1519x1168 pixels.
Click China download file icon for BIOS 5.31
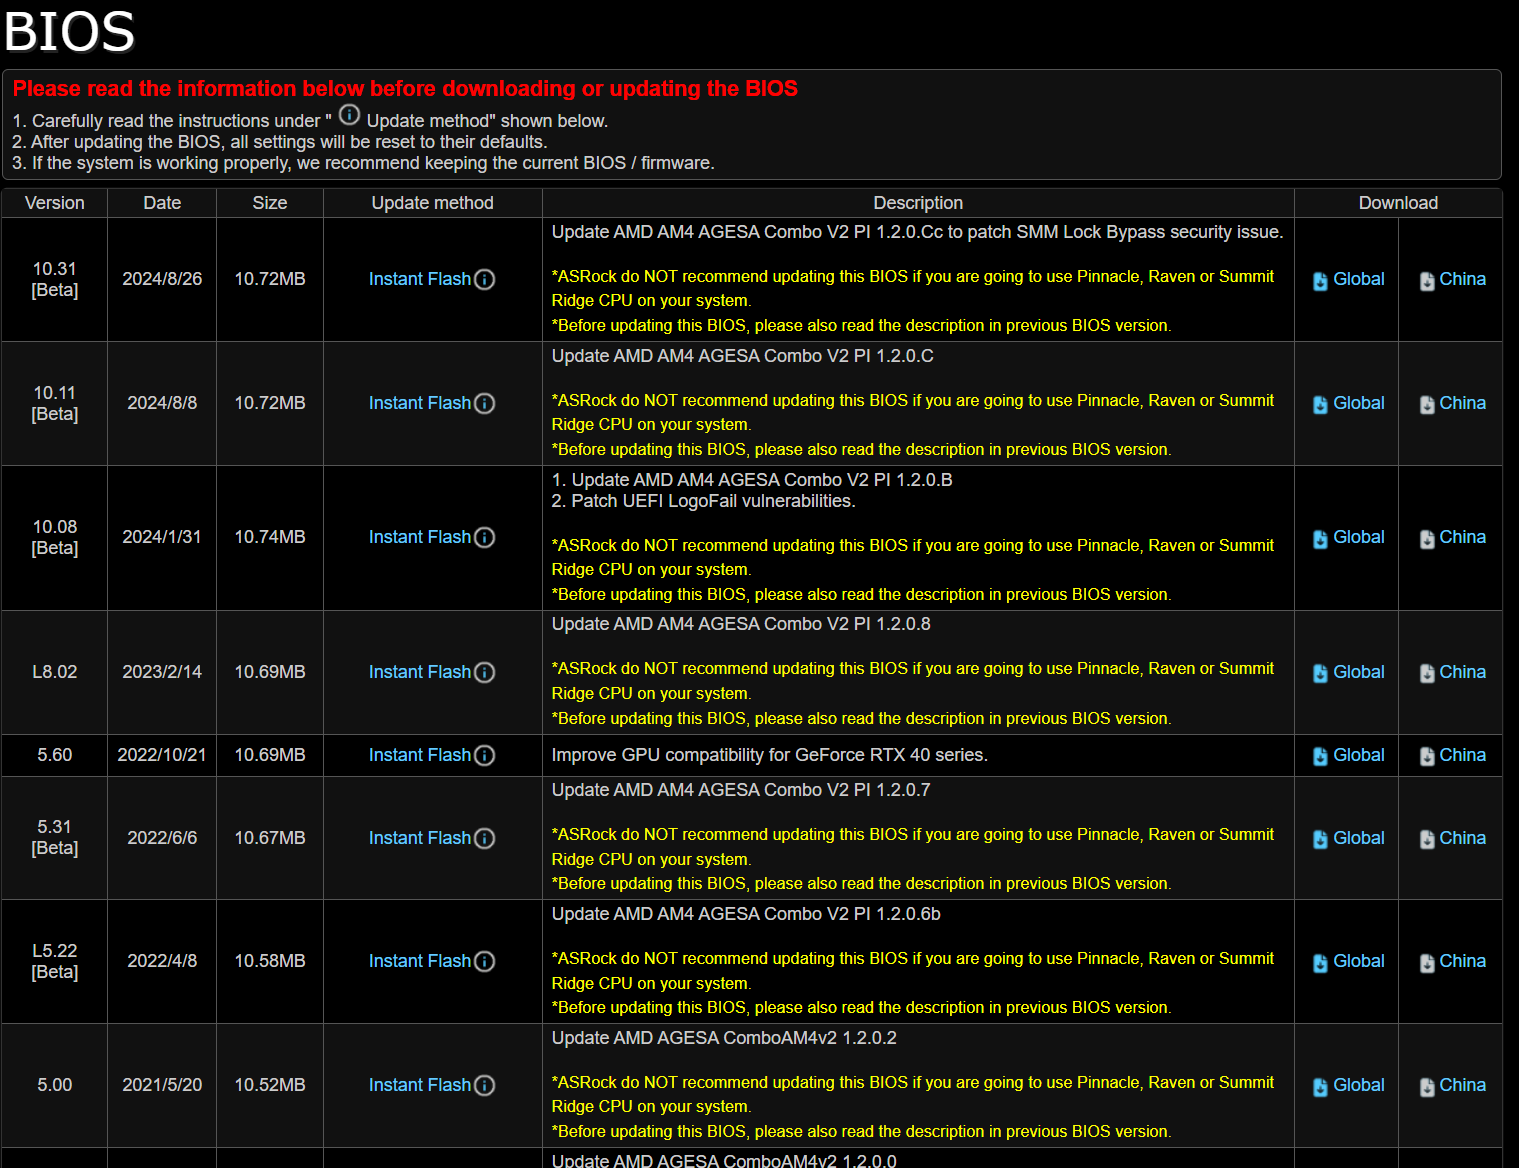[1427, 840]
